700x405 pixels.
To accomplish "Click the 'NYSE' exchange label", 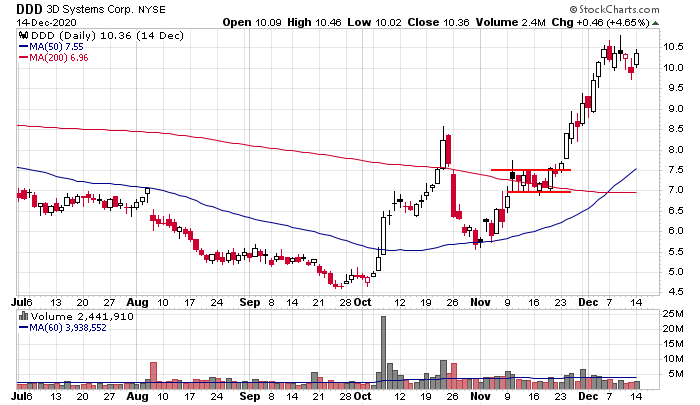I will [152, 9].
